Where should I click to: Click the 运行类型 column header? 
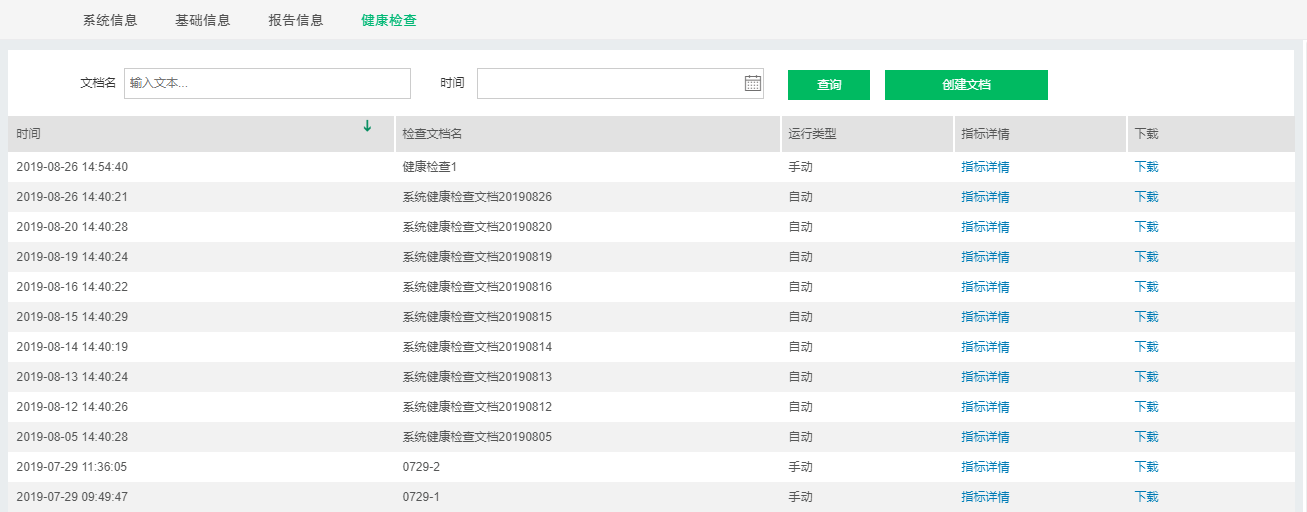point(812,134)
